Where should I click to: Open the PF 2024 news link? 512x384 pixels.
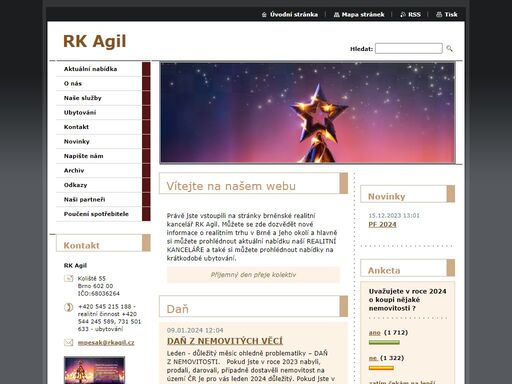382,225
